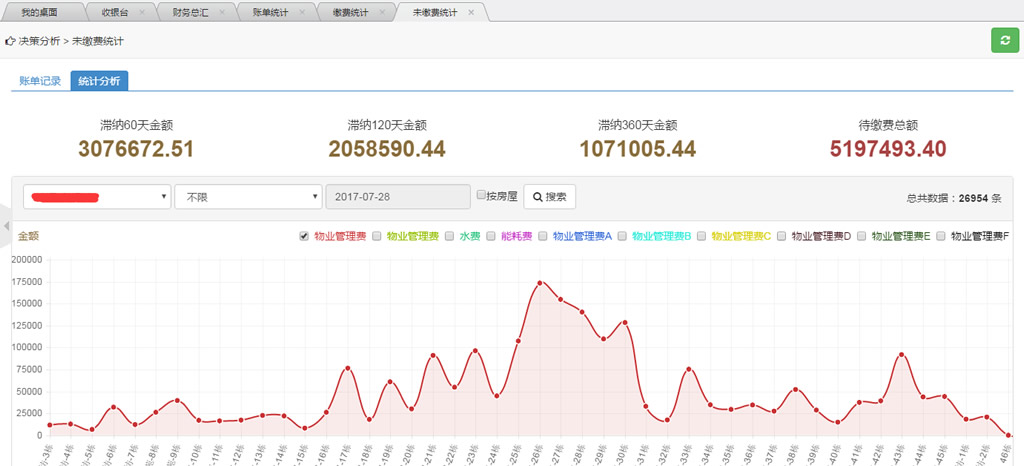Click the thumbs-up icon beside 决策分析 breadcrumb
The height and width of the screenshot is (466, 1024).
point(10,41)
